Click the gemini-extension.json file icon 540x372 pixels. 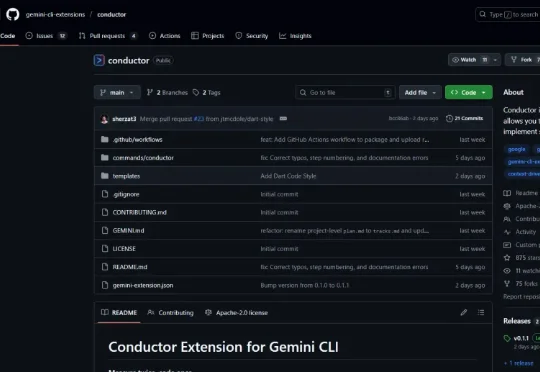[105, 285]
